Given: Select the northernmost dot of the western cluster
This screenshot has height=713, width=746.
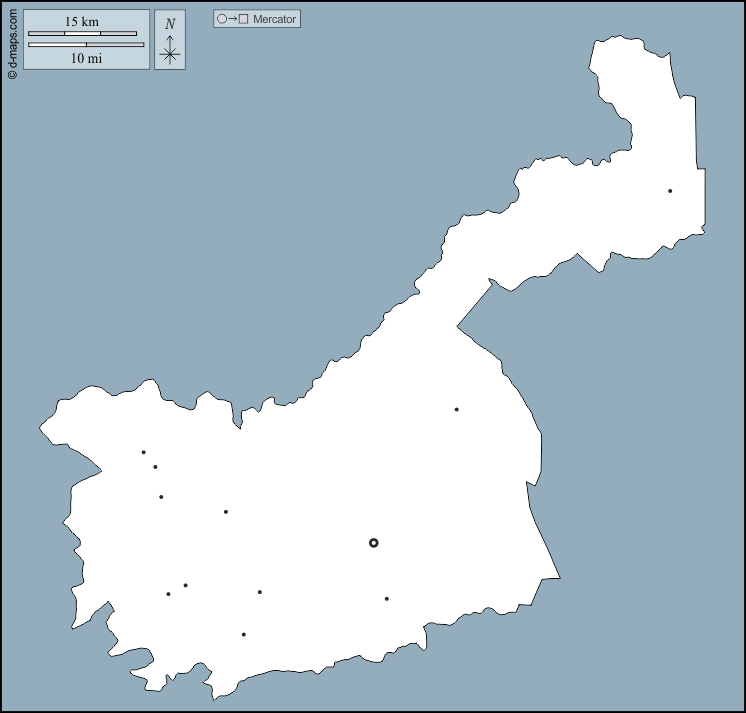Looking at the screenshot, I should point(143,452).
